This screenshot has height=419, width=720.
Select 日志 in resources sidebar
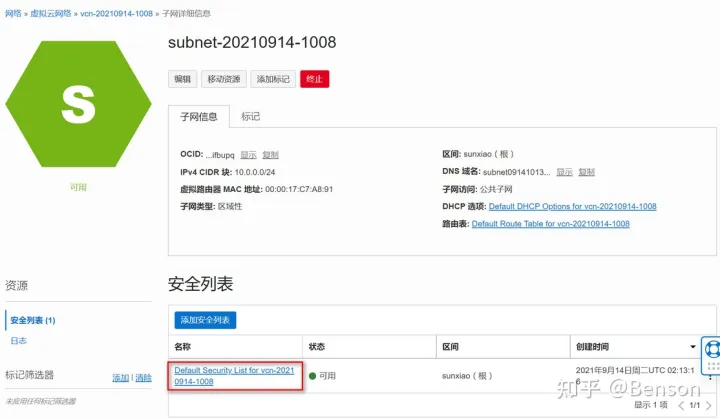[19, 340]
